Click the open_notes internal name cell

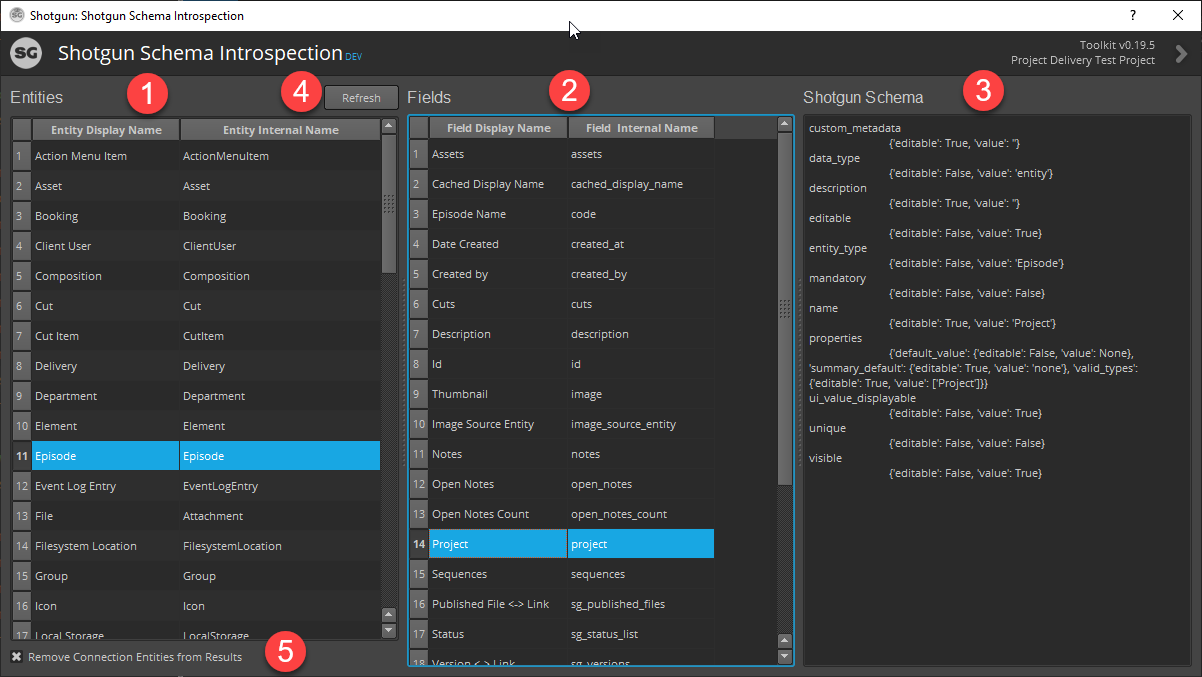click(641, 484)
